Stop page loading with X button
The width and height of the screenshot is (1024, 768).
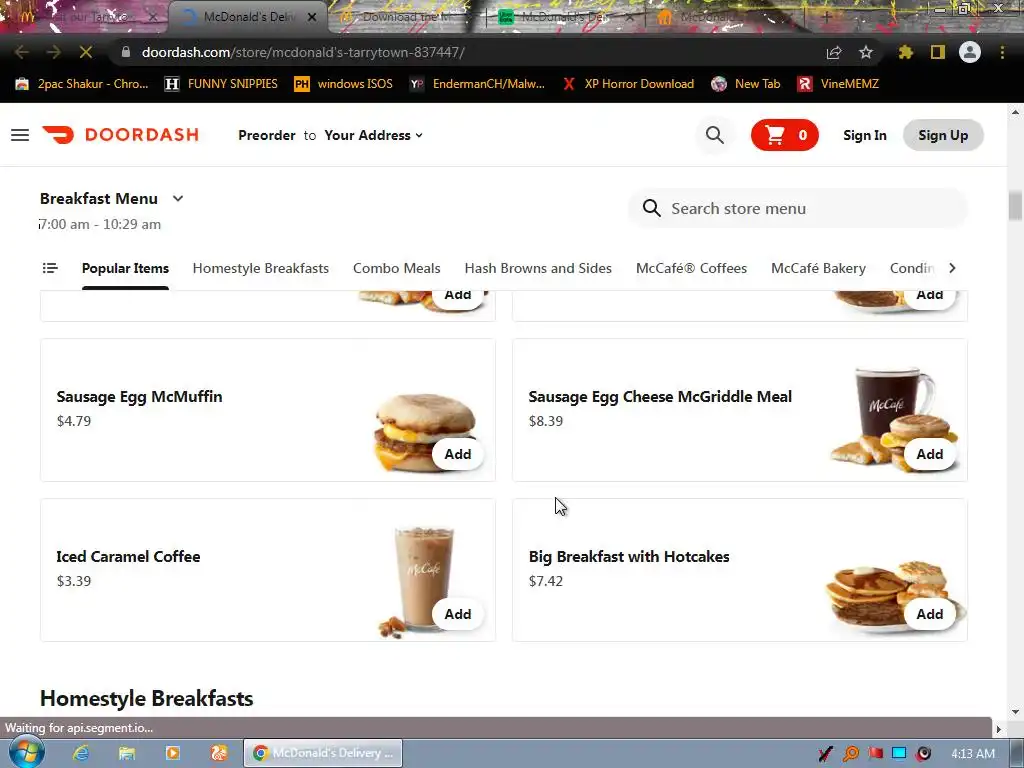click(x=86, y=52)
